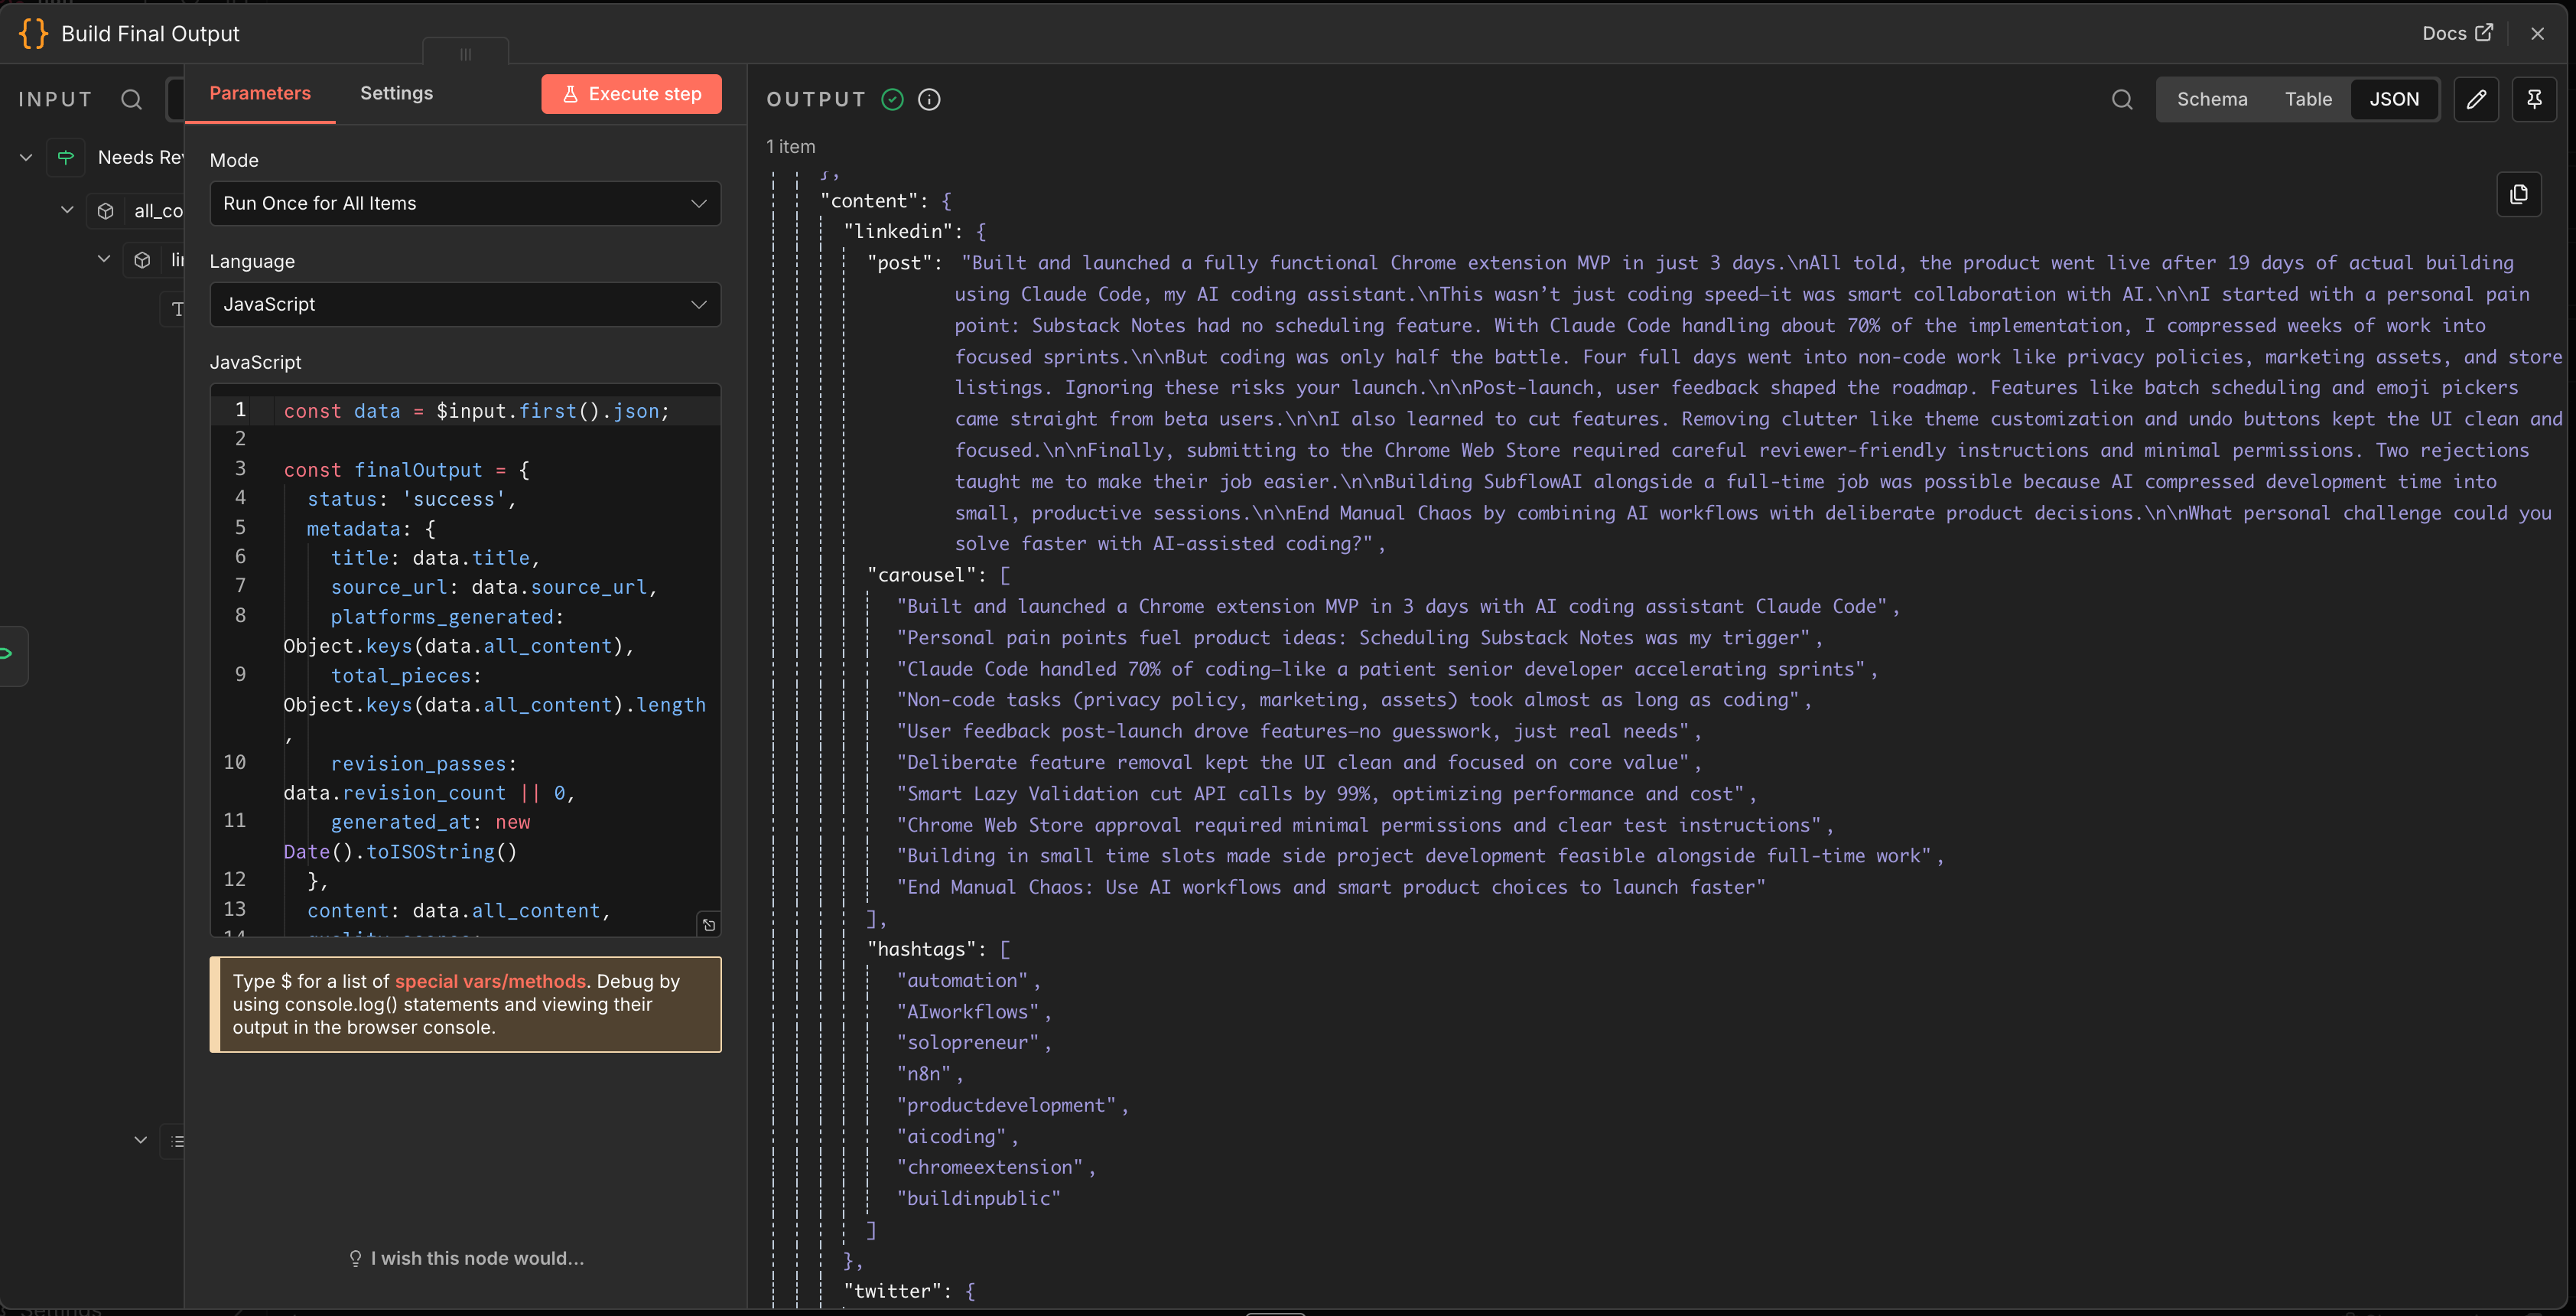2576x1316 pixels.
Task: Copy the JSON output to clipboard
Action: pos(2518,194)
